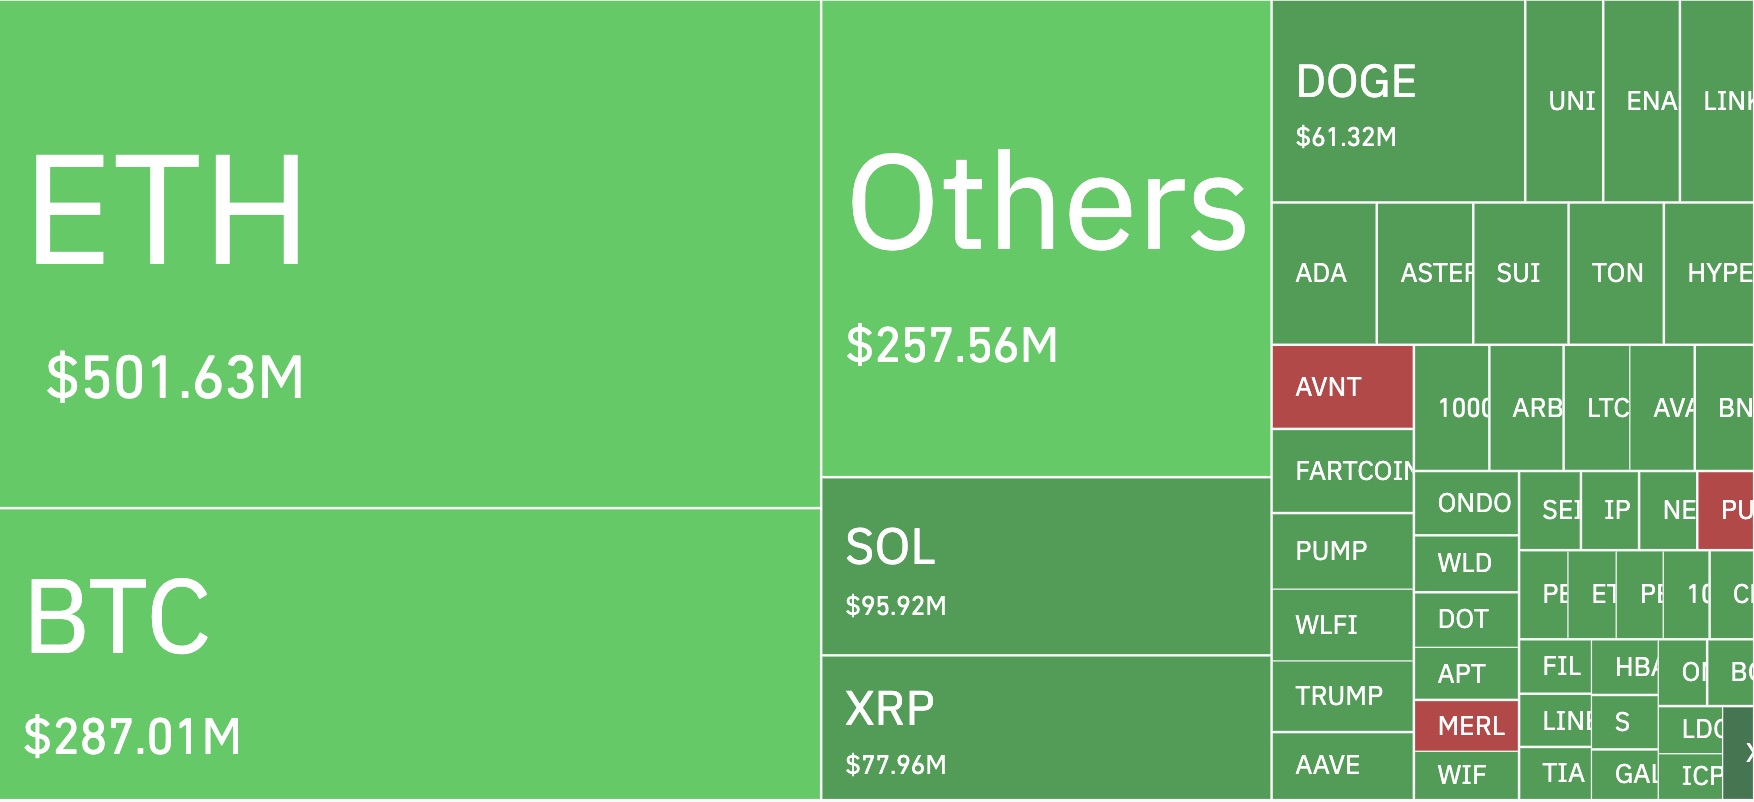
Task: Select the UNI tile
Action: tap(1565, 102)
